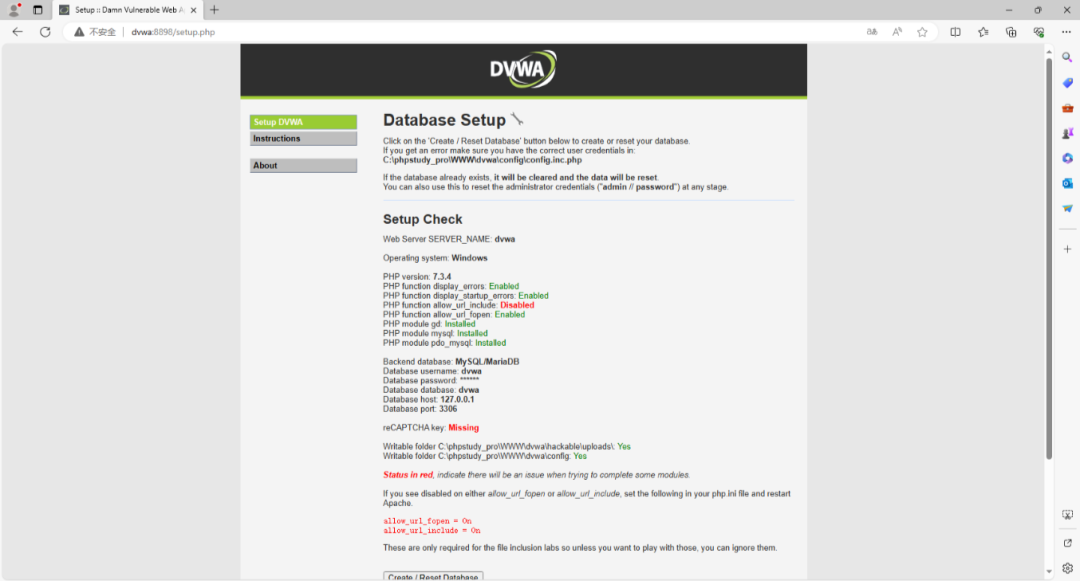
Task: Click the Create / Reset Database button
Action: click(433, 576)
